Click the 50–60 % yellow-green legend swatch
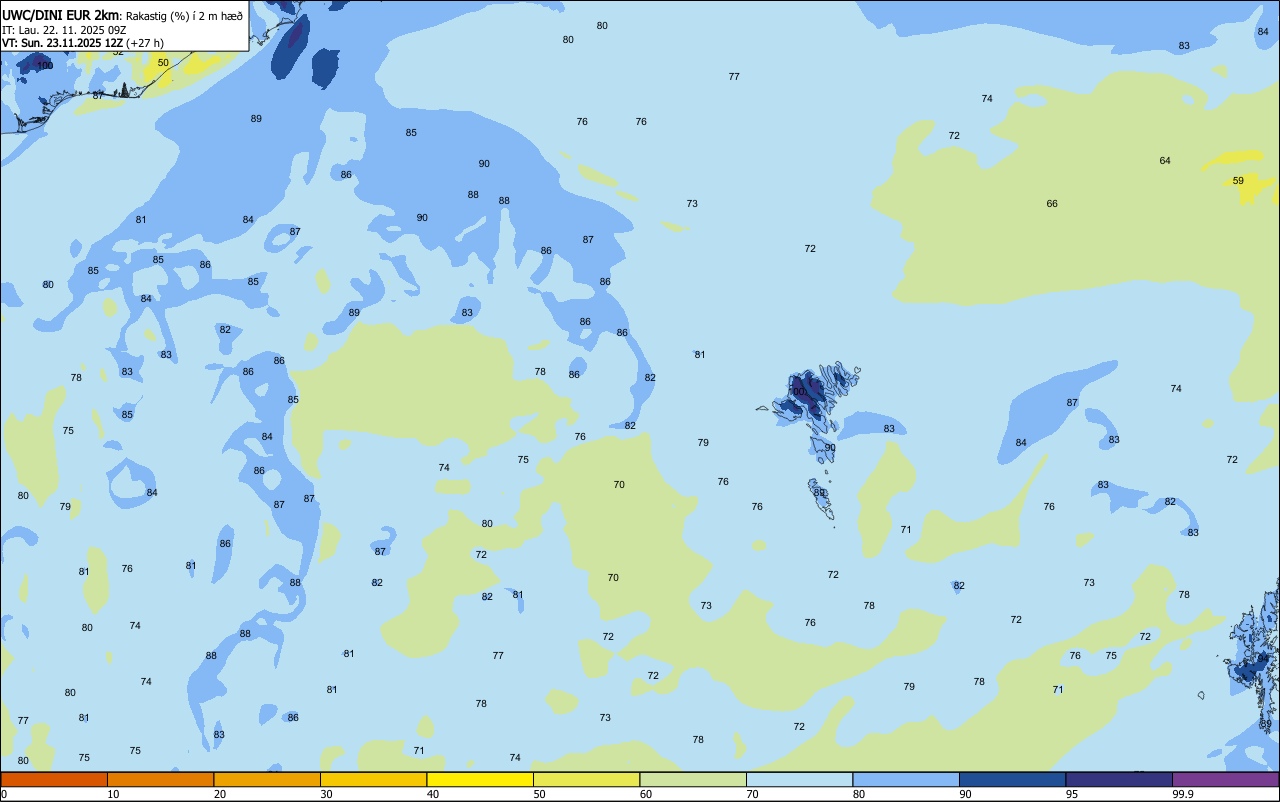 (x=586, y=779)
